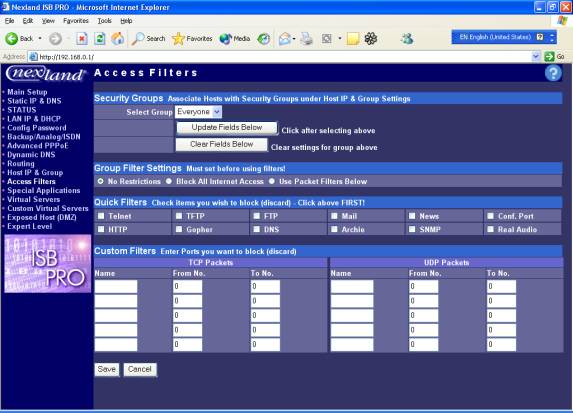The image size is (573, 413).
Task: Open the File menu
Action: pos(10,21)
